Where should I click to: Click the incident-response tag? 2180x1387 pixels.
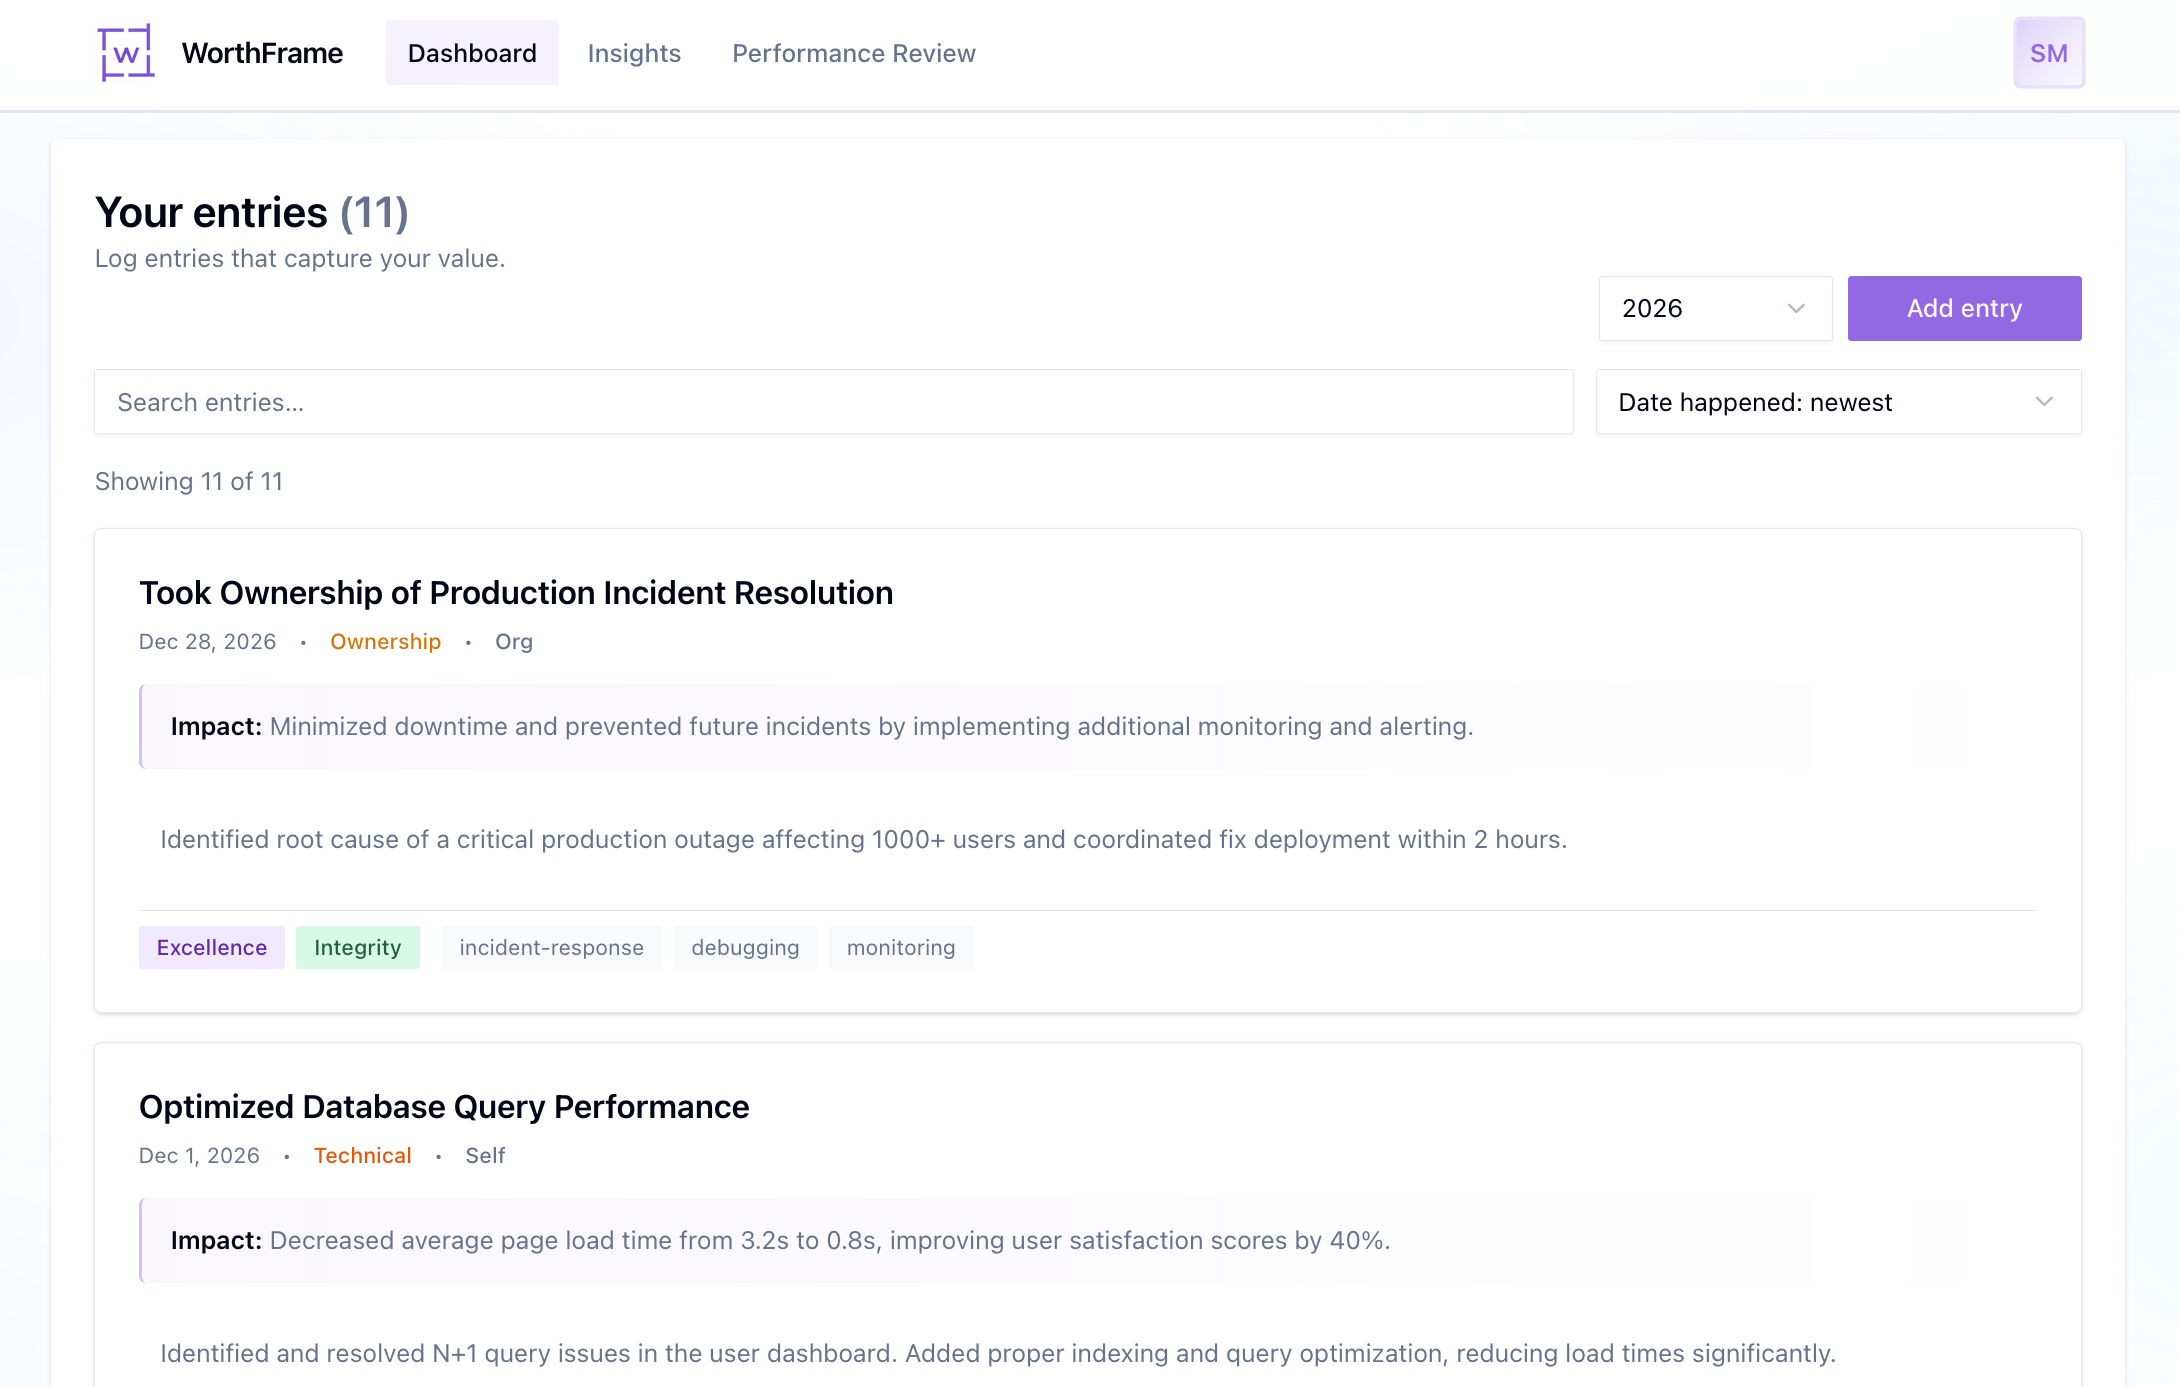[x=551, y=947]
